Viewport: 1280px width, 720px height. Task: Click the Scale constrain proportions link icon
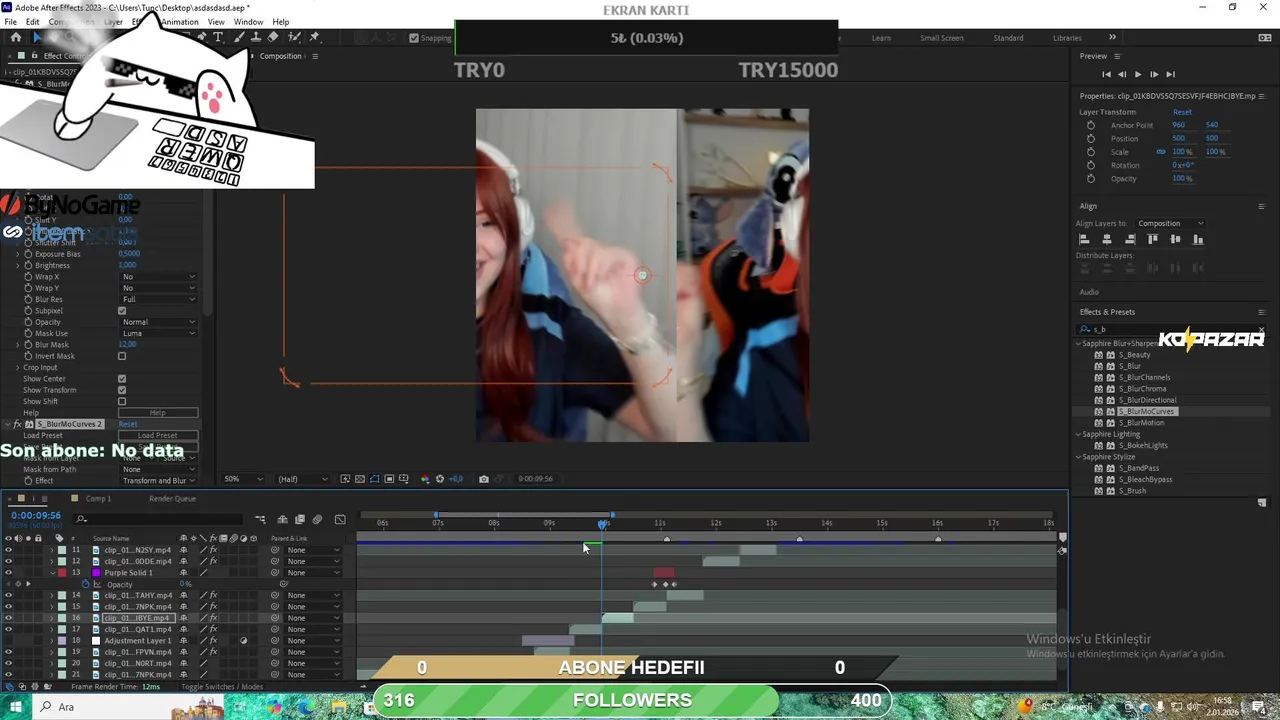tap(1161, 152)
